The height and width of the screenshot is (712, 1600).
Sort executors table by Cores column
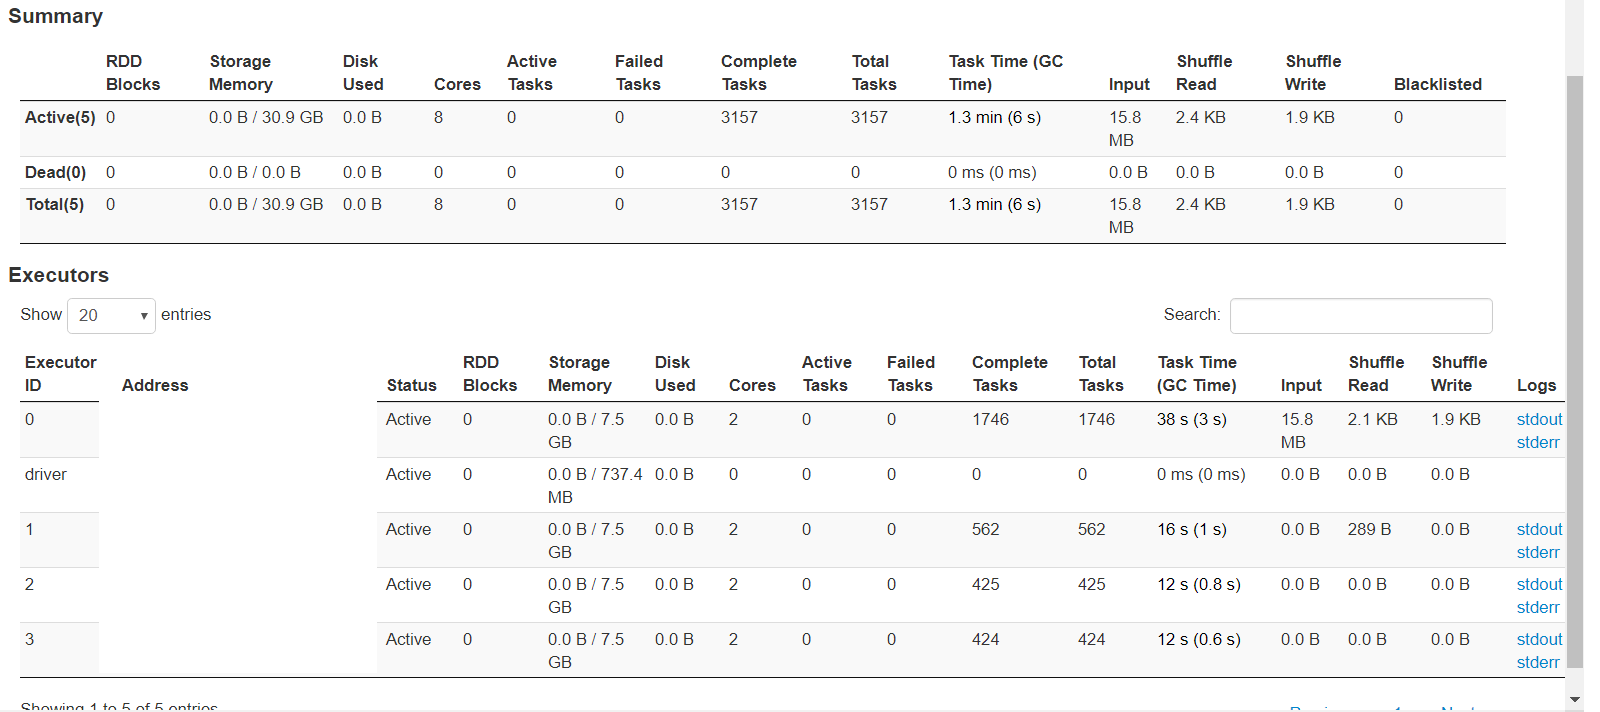tap(752, 385)
